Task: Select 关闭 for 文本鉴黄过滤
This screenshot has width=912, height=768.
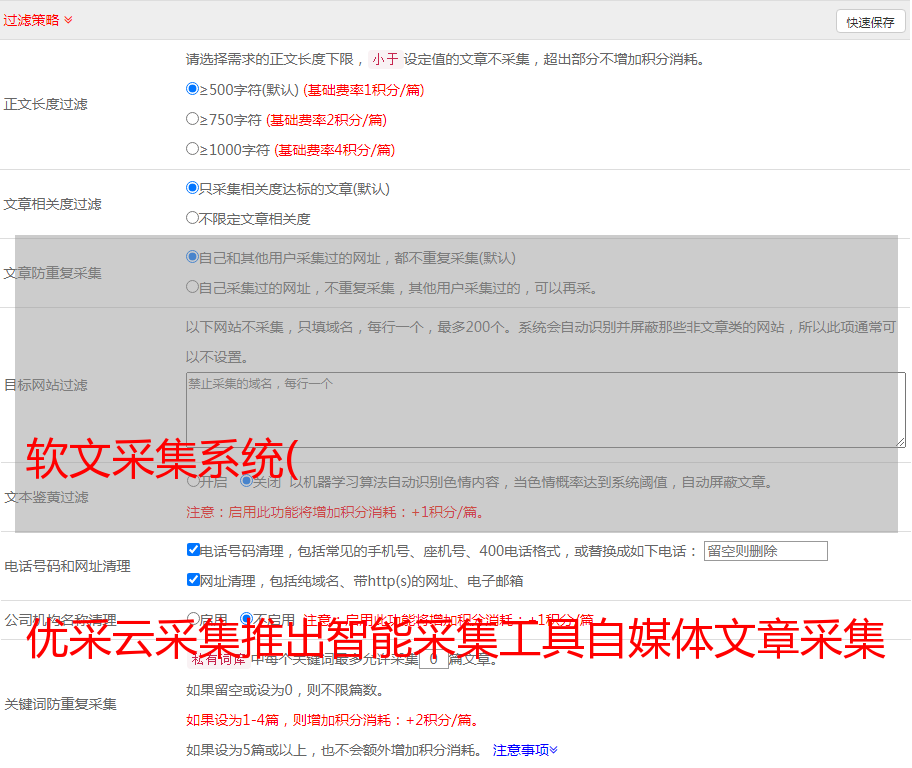Action: pos(247,481)
